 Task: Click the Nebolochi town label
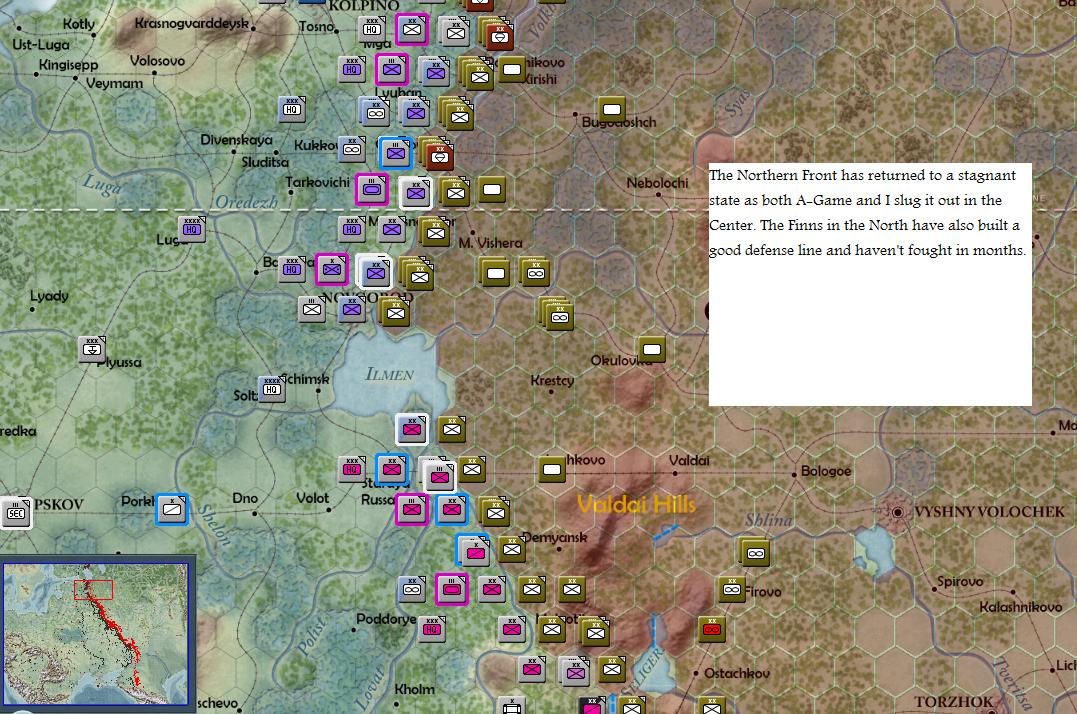tap(657, 183)
